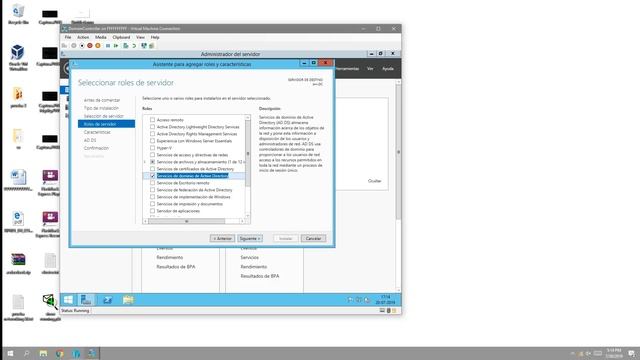
Task: Open the guest VM Start button
Action: pos(68,300)
